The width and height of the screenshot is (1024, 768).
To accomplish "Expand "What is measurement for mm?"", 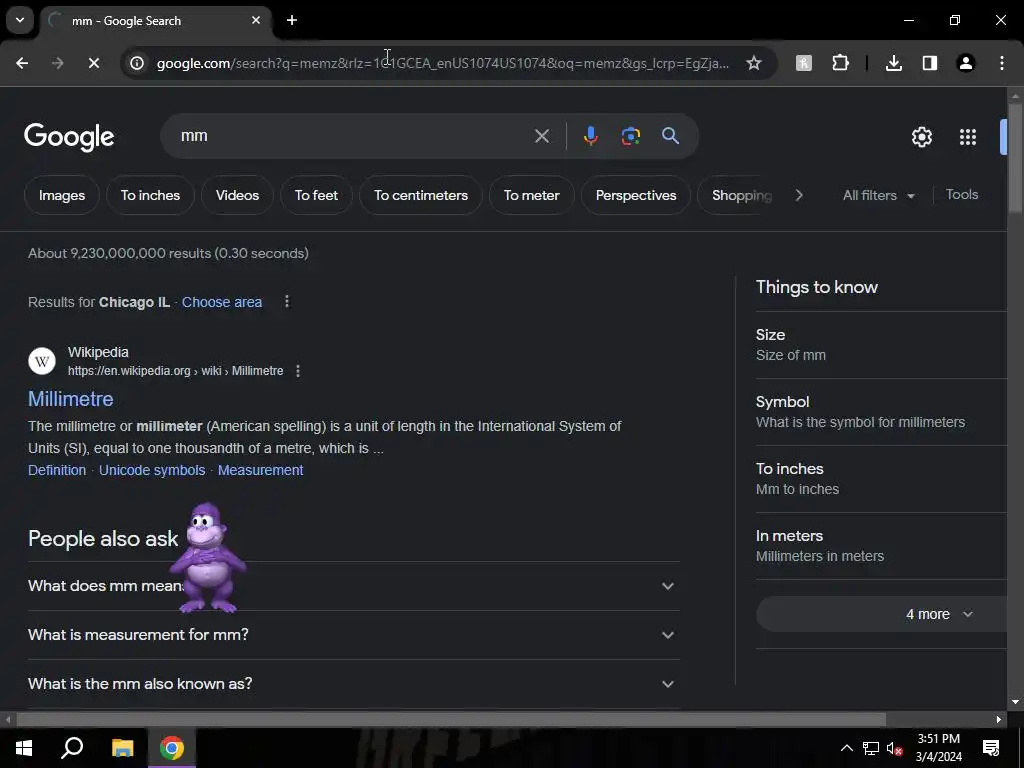I will click(354, 635).
